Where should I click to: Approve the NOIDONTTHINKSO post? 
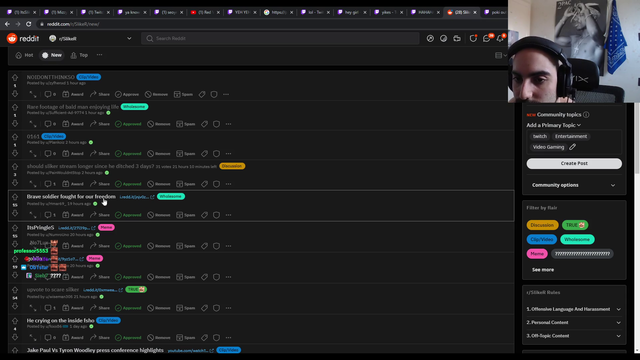click(127, 94)
